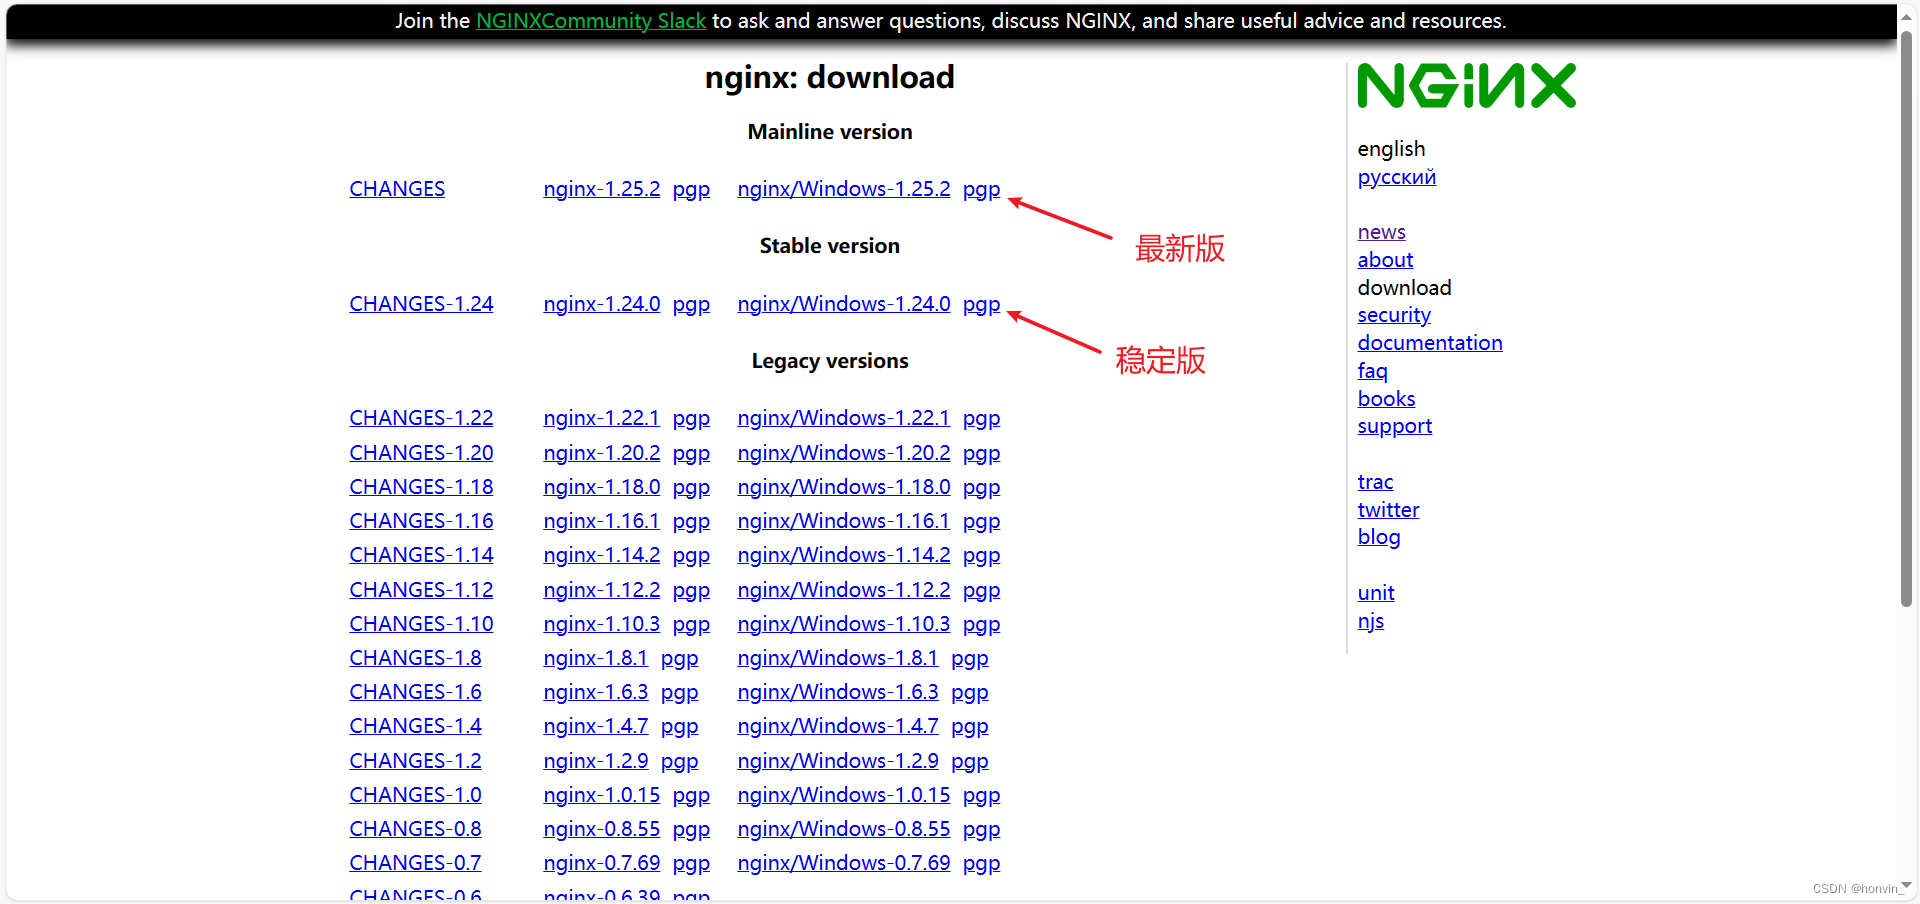Open the books page
Screen dimensions: 1920x904
pyautogui.click(x=1386, y=399)
